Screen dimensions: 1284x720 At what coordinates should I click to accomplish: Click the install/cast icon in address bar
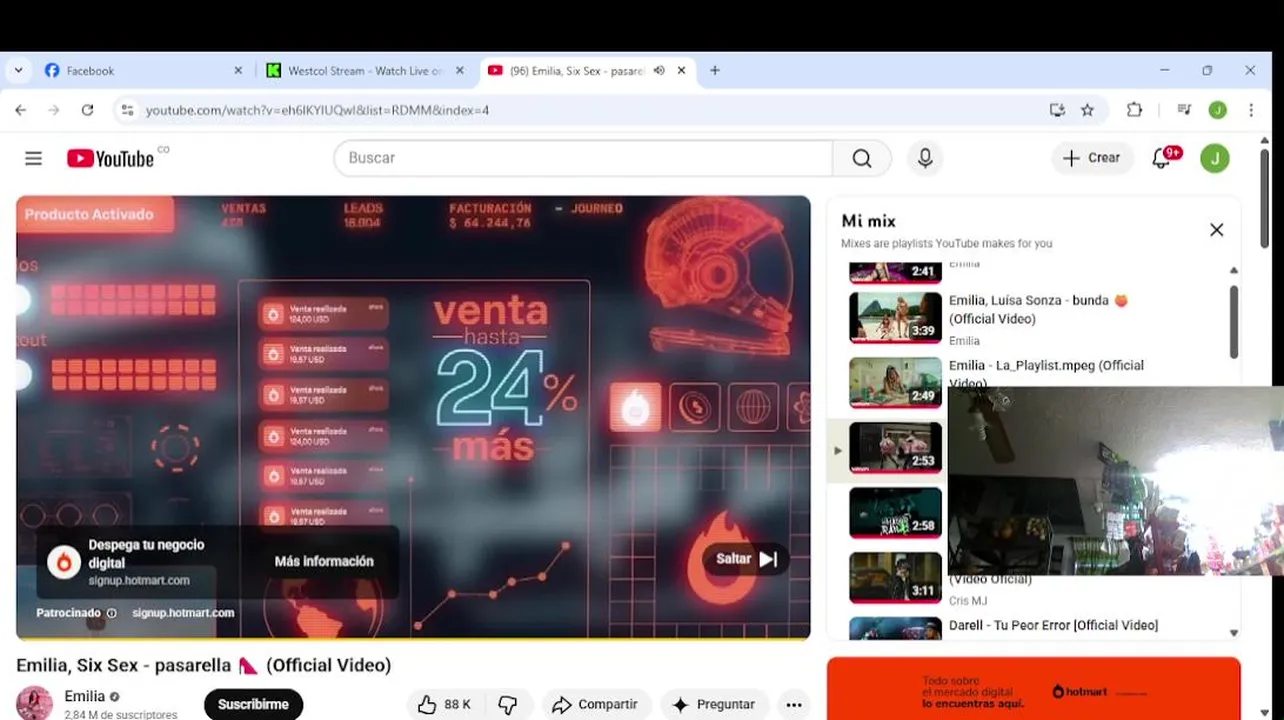point(1057,110)
